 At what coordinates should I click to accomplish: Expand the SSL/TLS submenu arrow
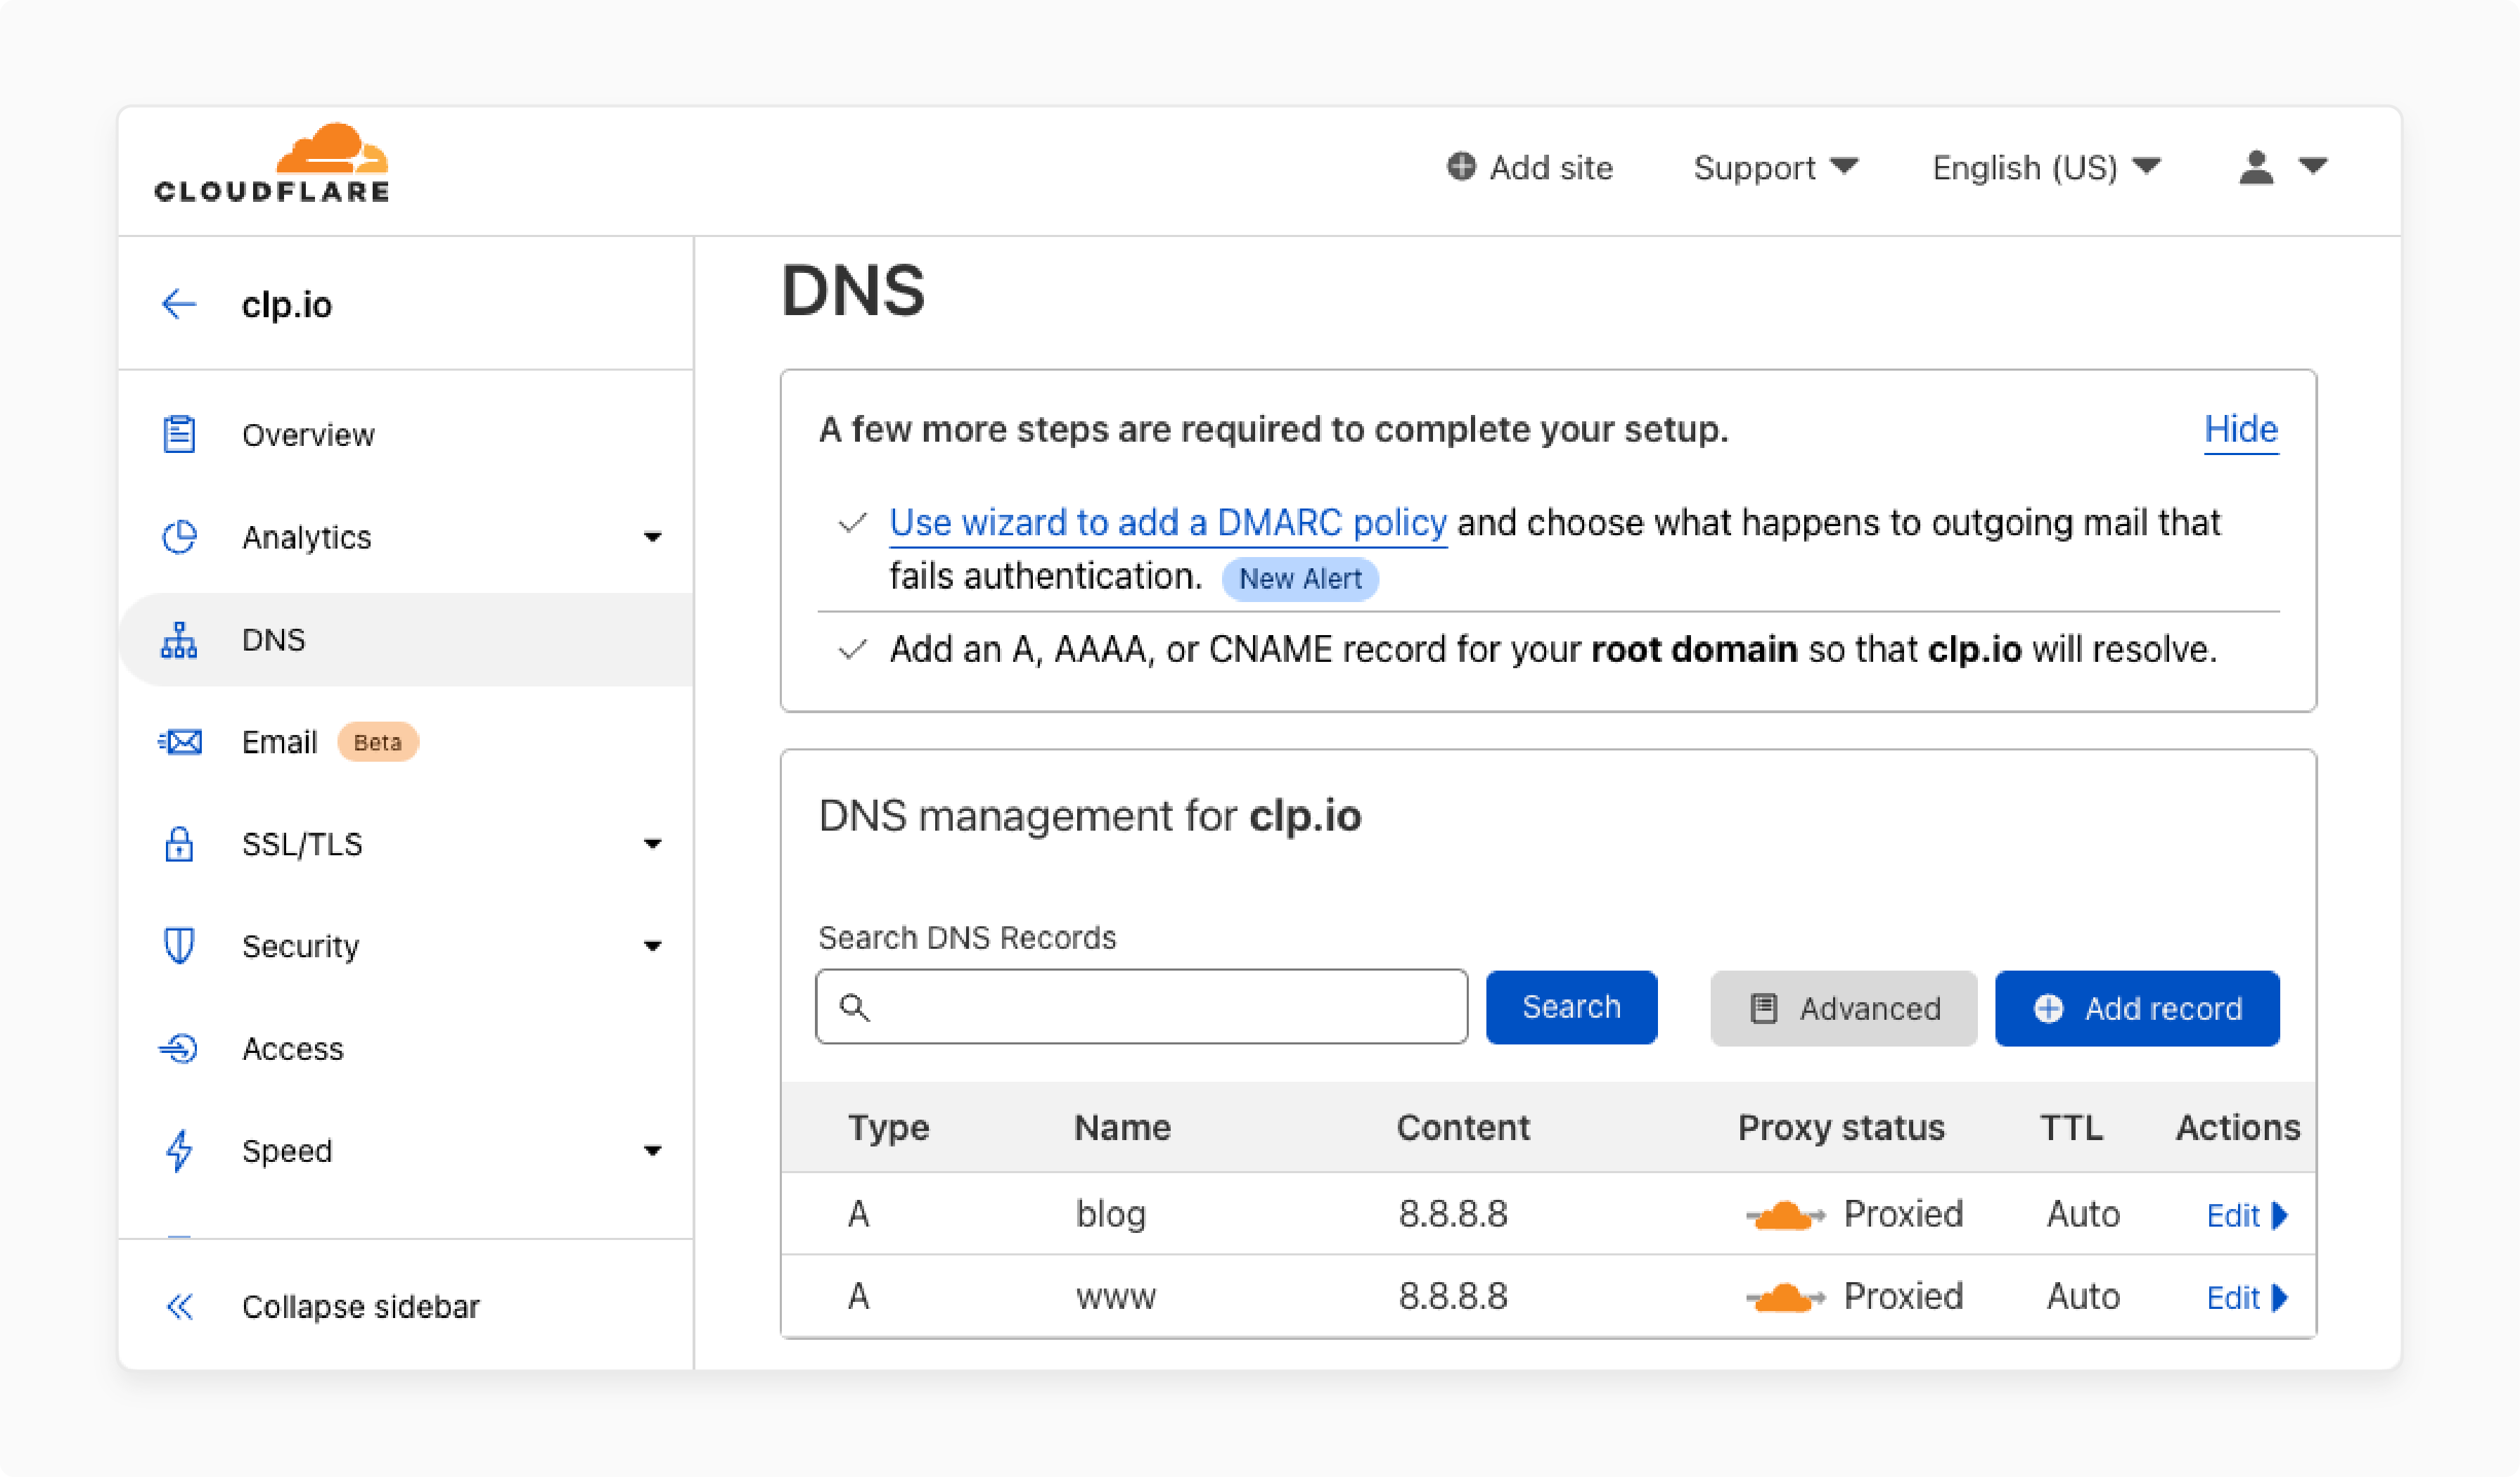tap(652, 844)
